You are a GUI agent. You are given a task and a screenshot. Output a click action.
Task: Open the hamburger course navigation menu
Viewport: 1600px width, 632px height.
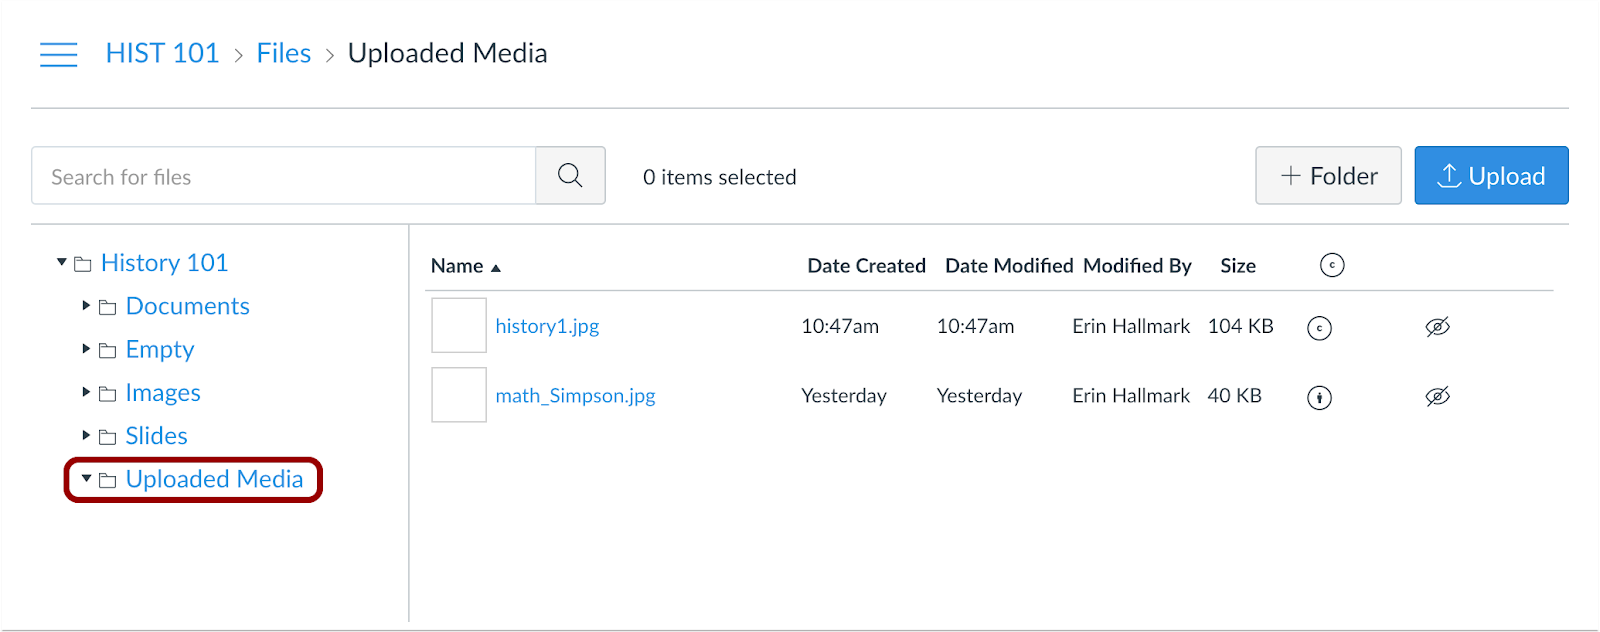(58, 54)
